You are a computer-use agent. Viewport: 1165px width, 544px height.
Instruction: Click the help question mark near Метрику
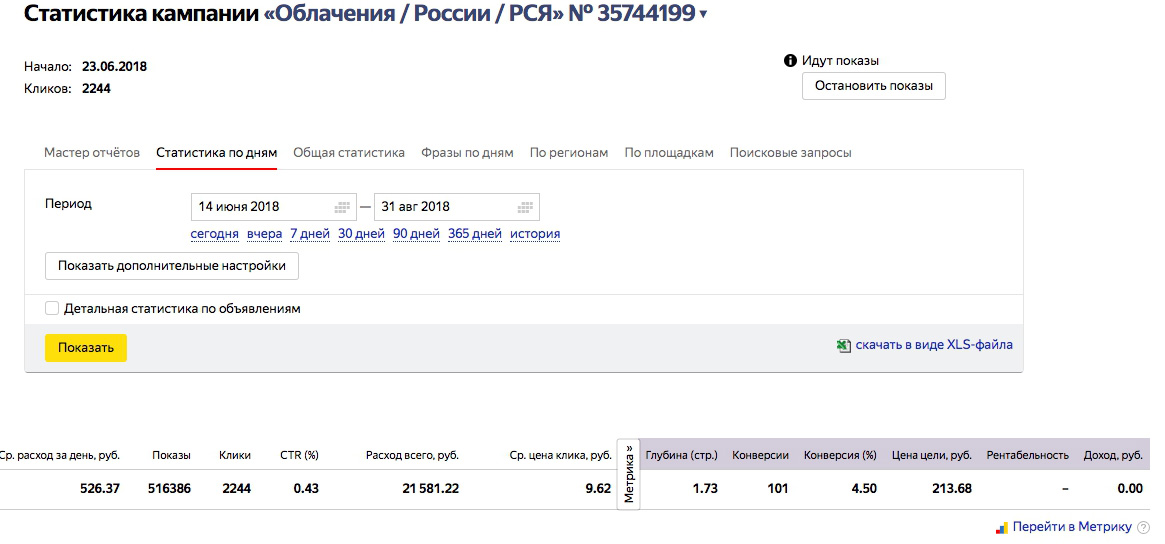(1143, 528)
